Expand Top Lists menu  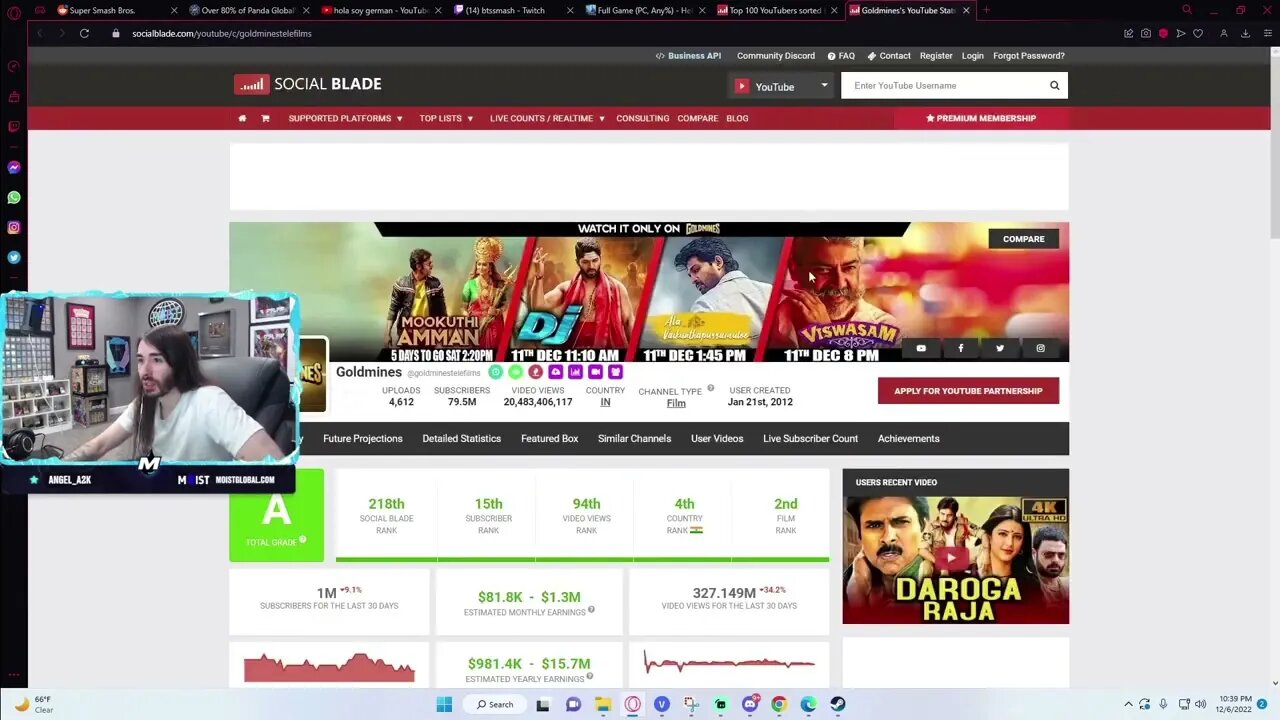pyautogui.click(x=446, y=118)
